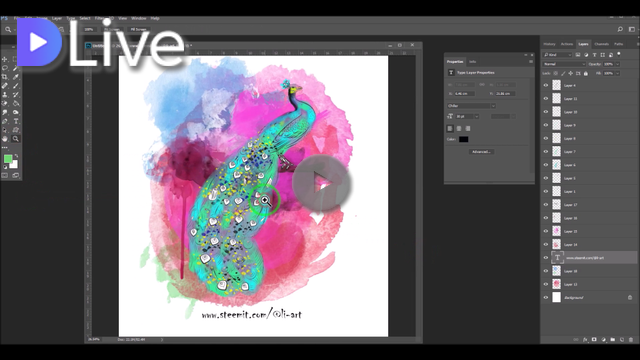
Task: Change screen mode icon in toolbar
Action: click(16, 176)
